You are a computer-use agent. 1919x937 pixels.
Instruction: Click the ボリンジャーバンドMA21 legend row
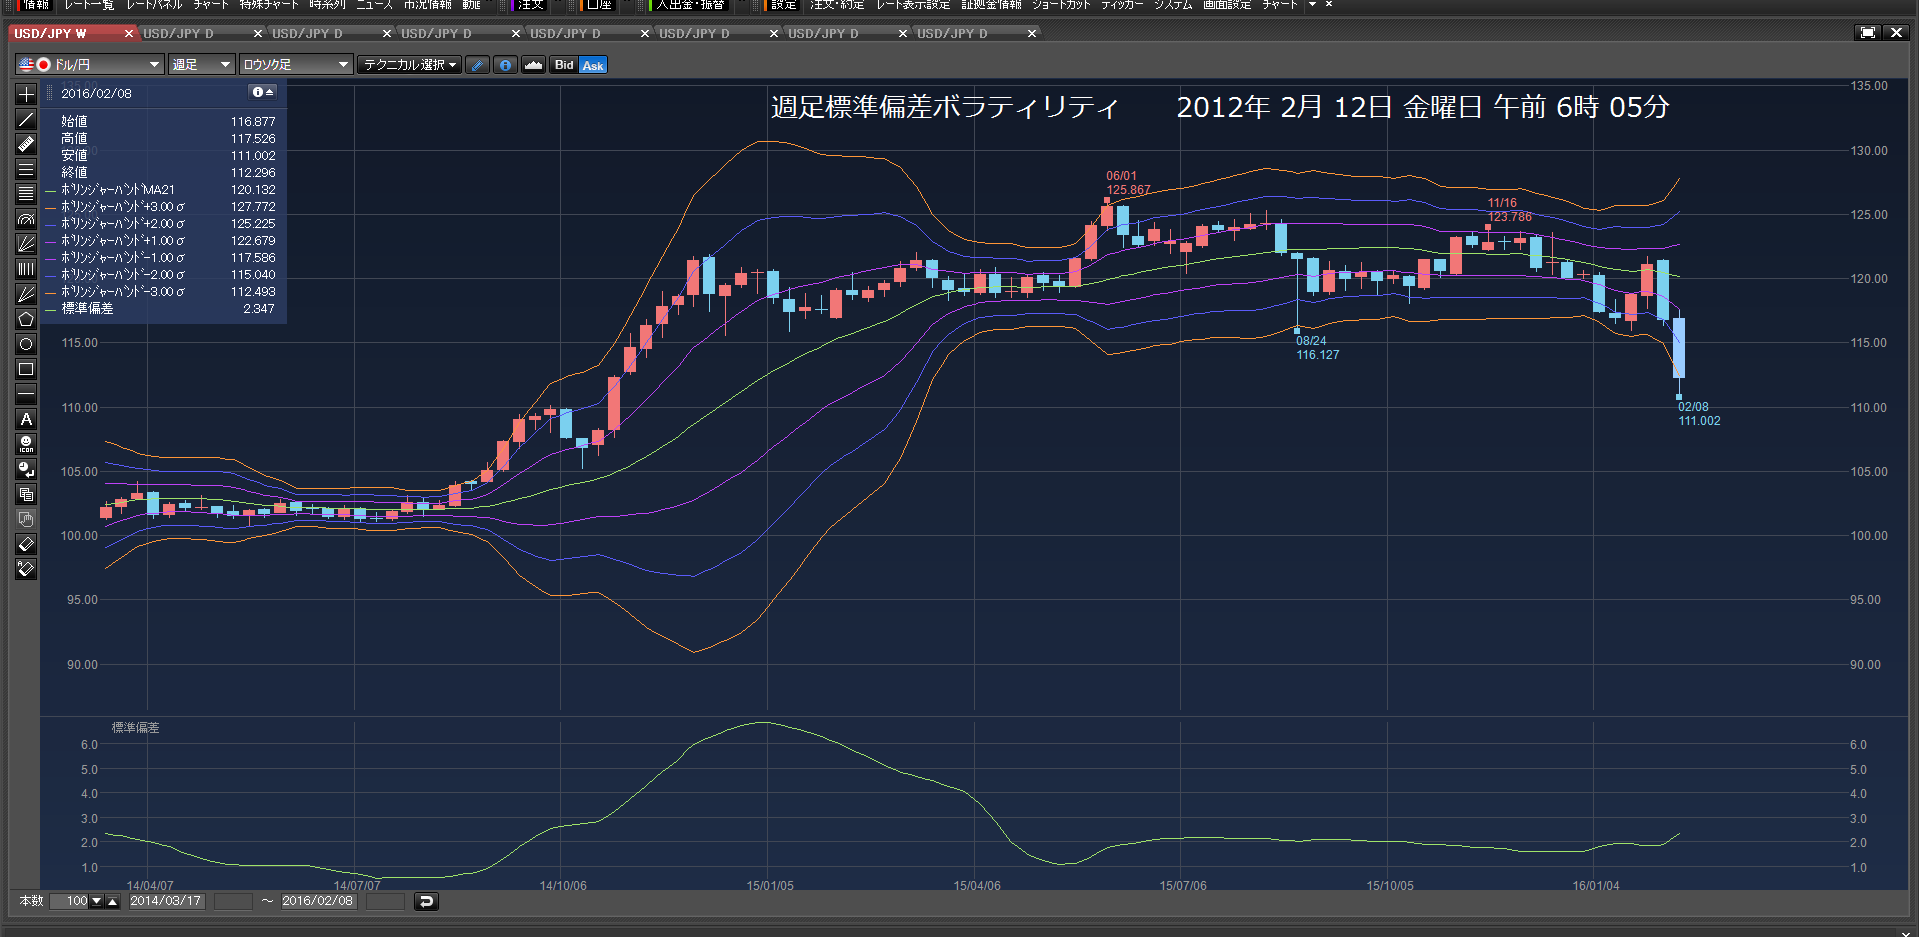click(162, 190)
